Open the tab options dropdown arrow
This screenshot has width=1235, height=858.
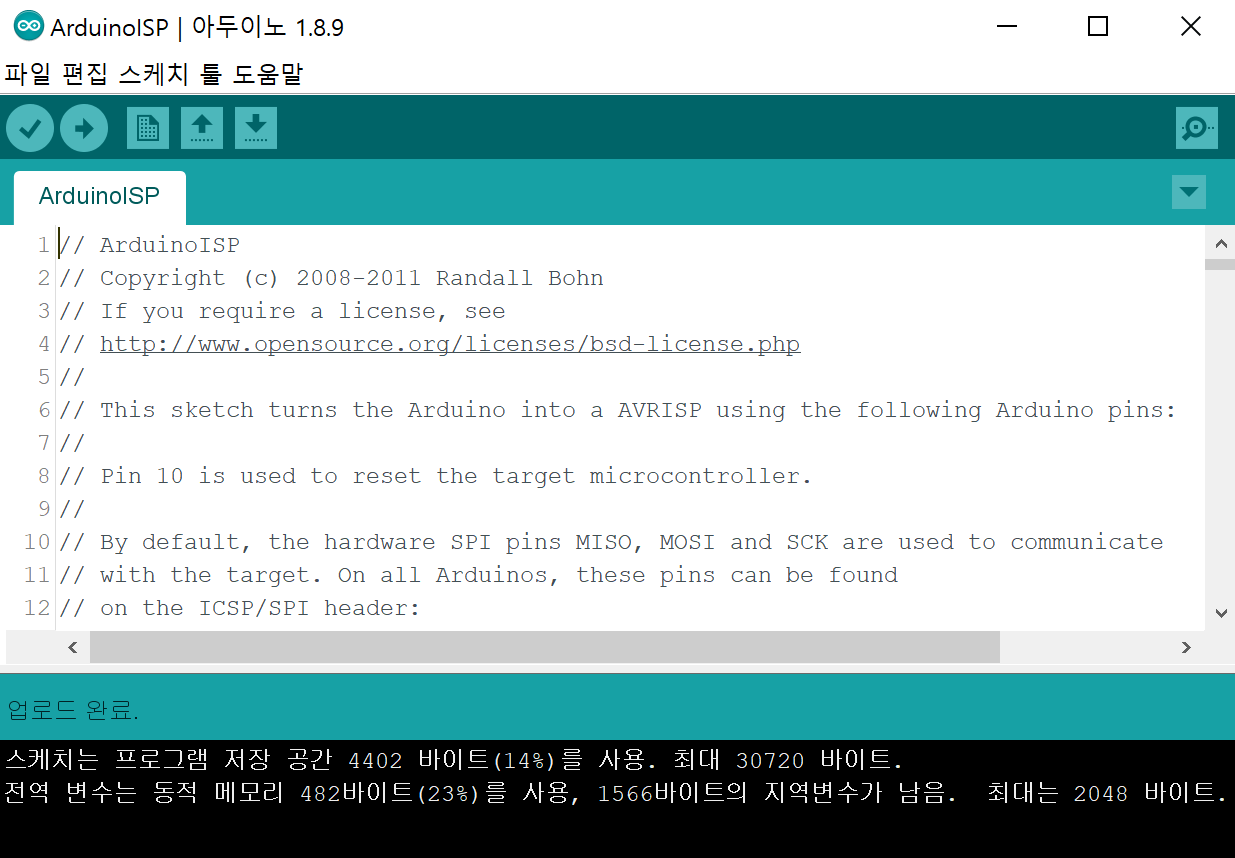coord(1189,192)
